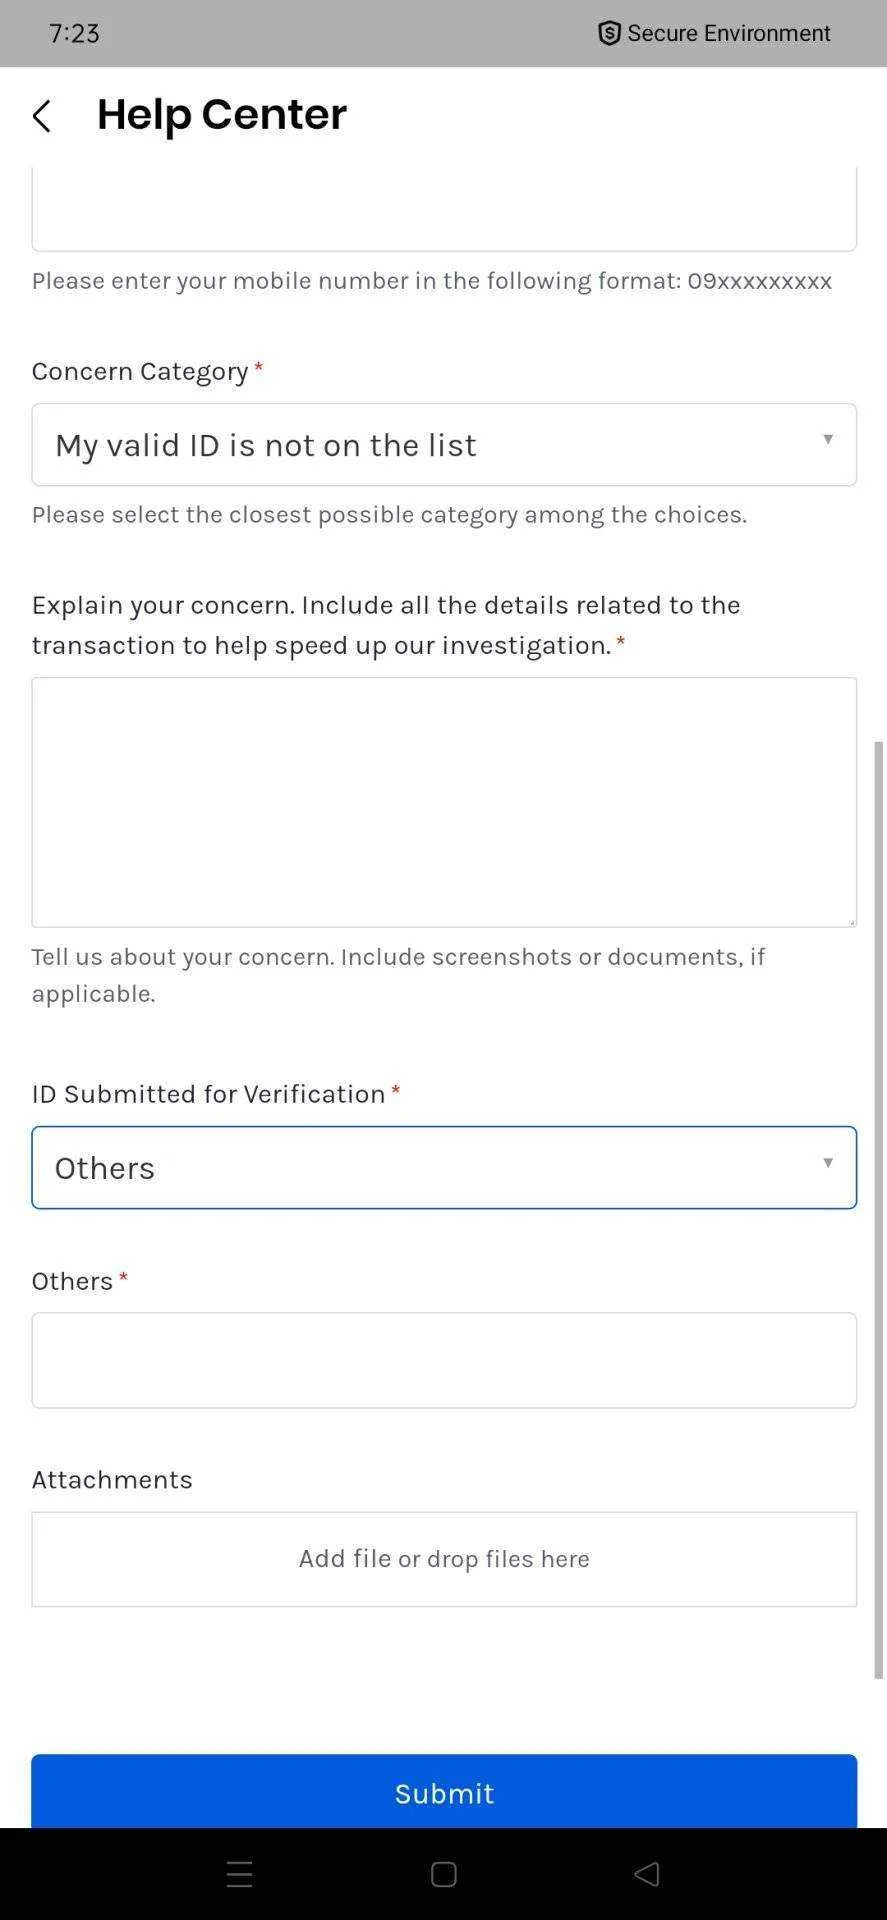The width and height of the screenshot is (887, 1920).
Task: Open the ID Submitted for Verification dropdown
Action: [x=444, y=1168]
